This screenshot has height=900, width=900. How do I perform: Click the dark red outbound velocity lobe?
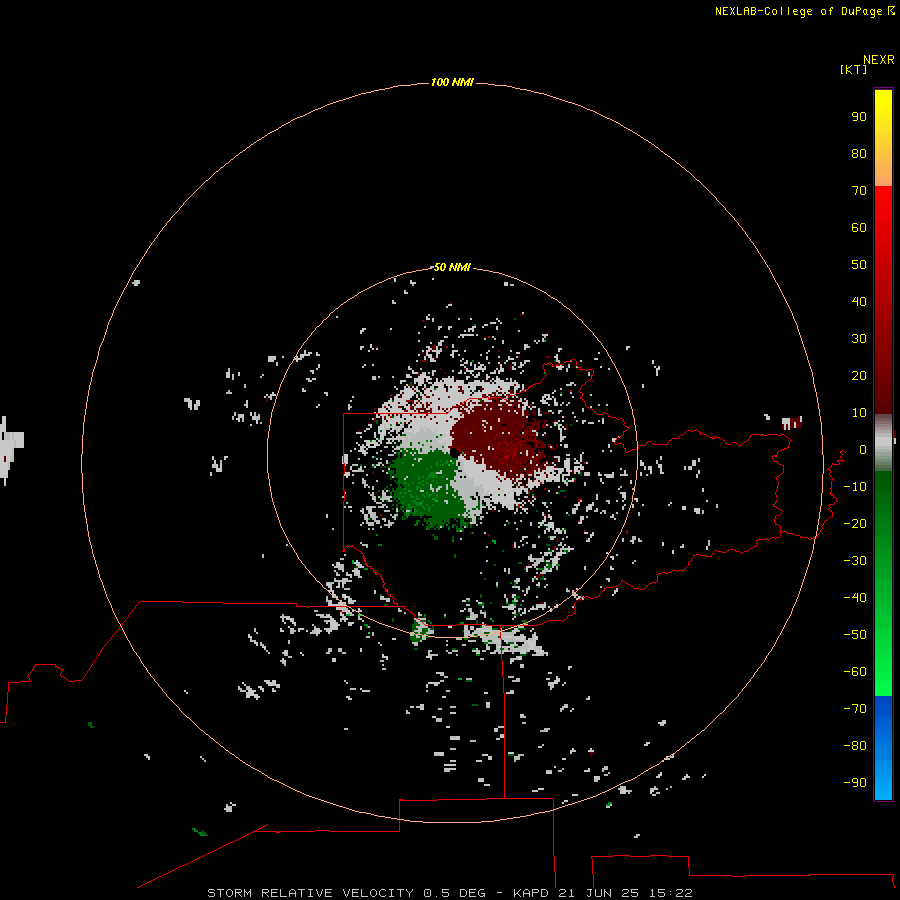499,439
